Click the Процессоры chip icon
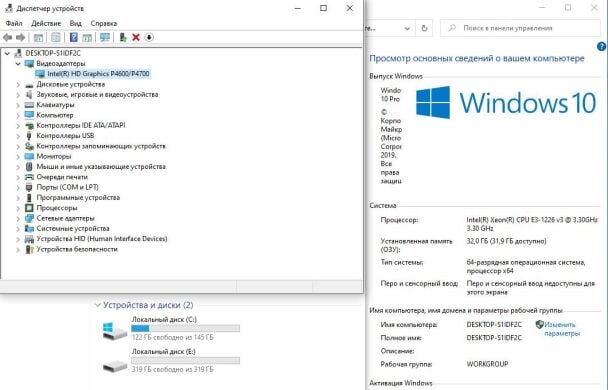608x390 pixels. (x=29, y=208)
